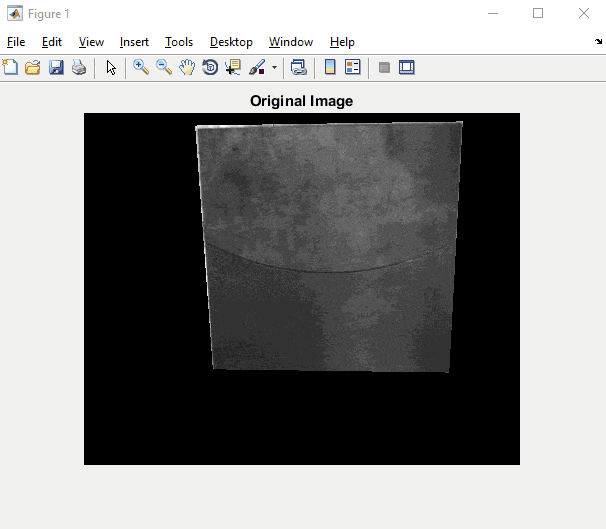Select the Zoom Out magnifier tool
This screenshot has height=529, width=606.
[x=164, y=68]
